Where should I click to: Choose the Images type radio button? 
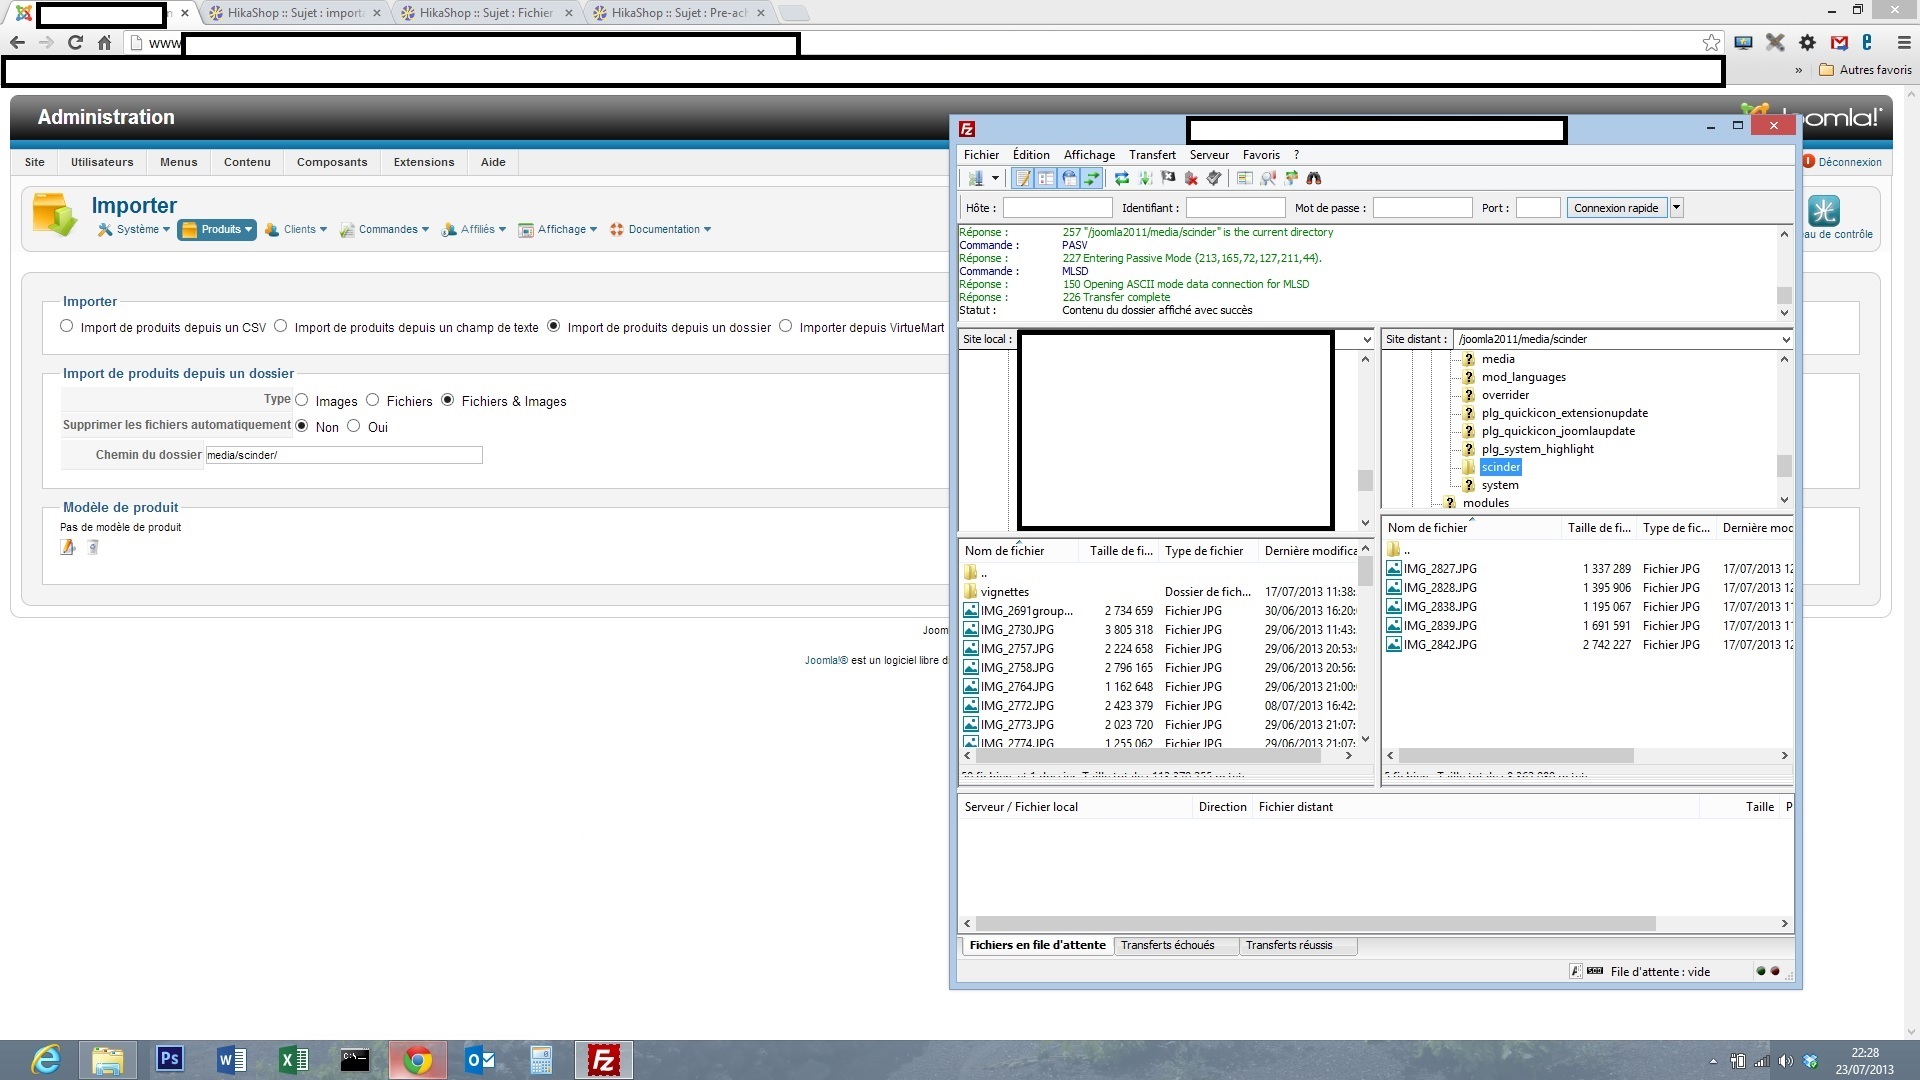[x=302, y=400]
